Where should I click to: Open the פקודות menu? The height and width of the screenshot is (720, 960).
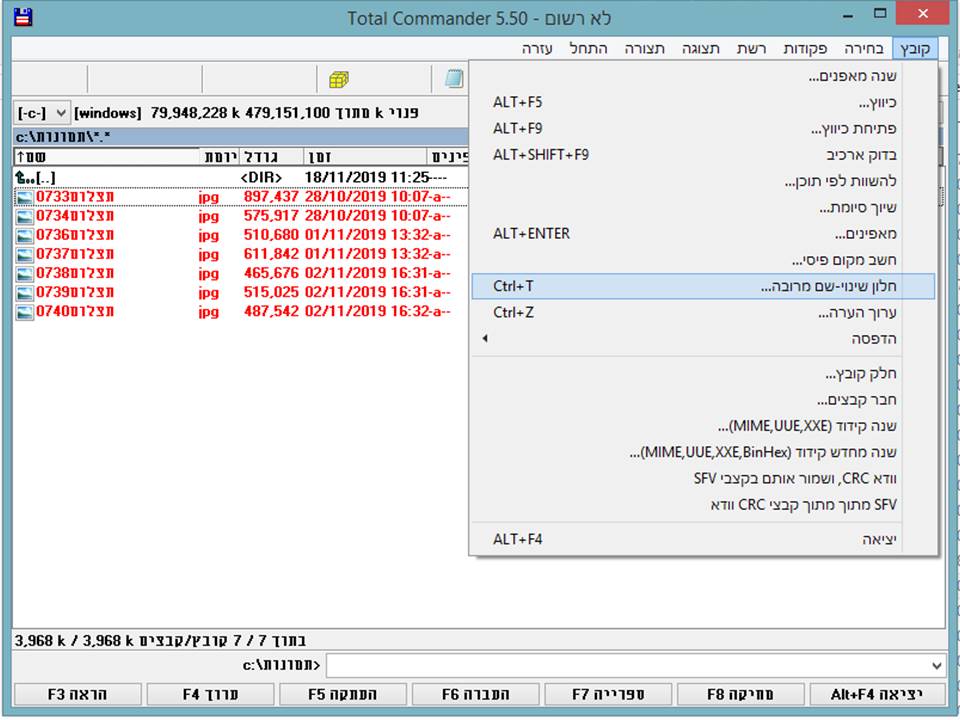(x=805, y=48)
